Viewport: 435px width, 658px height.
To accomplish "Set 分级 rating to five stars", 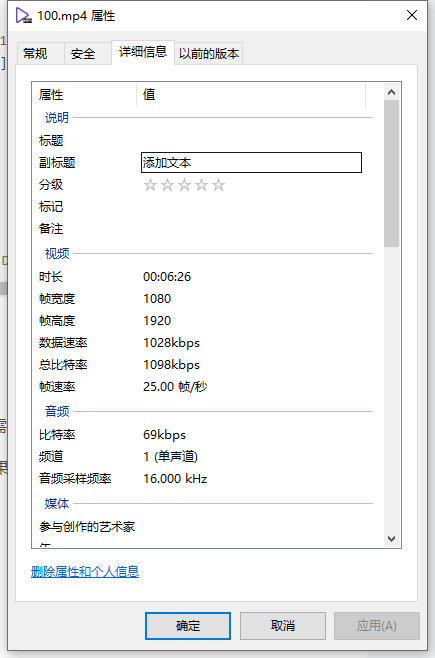I will tap(219, 185).
